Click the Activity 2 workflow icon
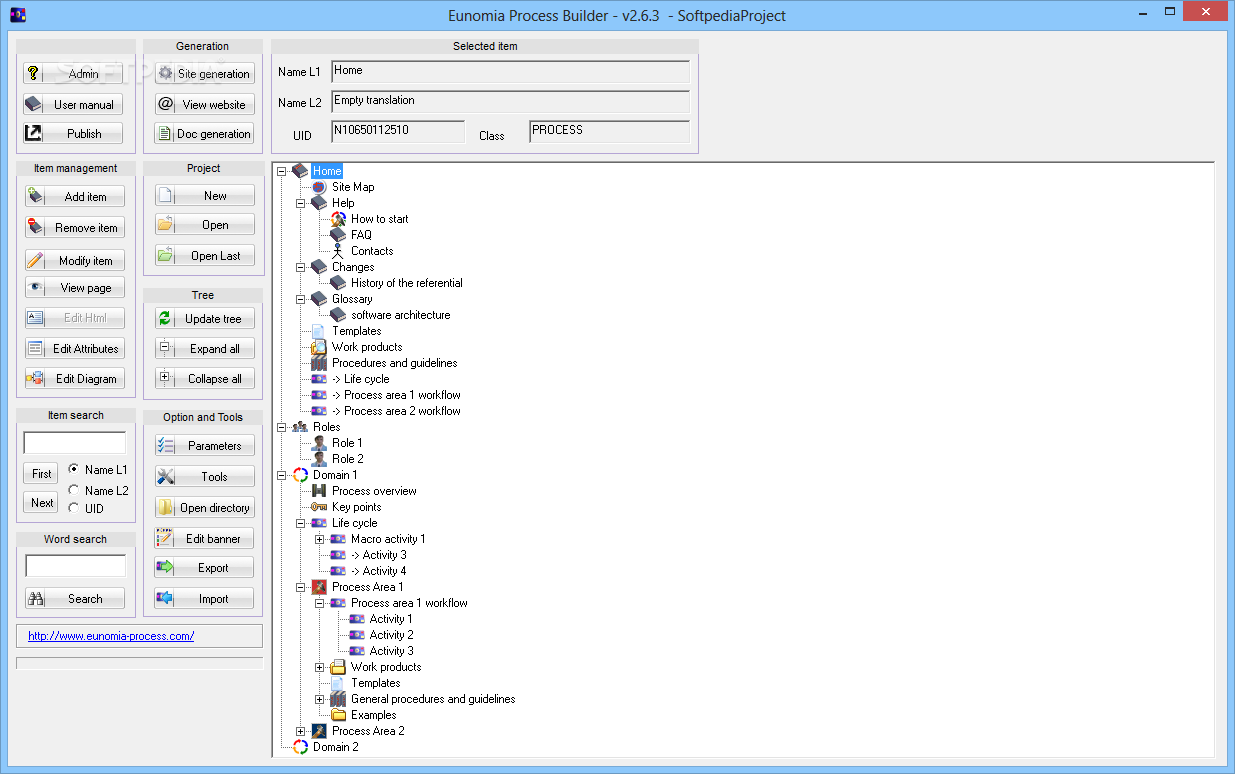Image resolution: width=1235 pixels, height=774 pixels. tap(357, 635)
